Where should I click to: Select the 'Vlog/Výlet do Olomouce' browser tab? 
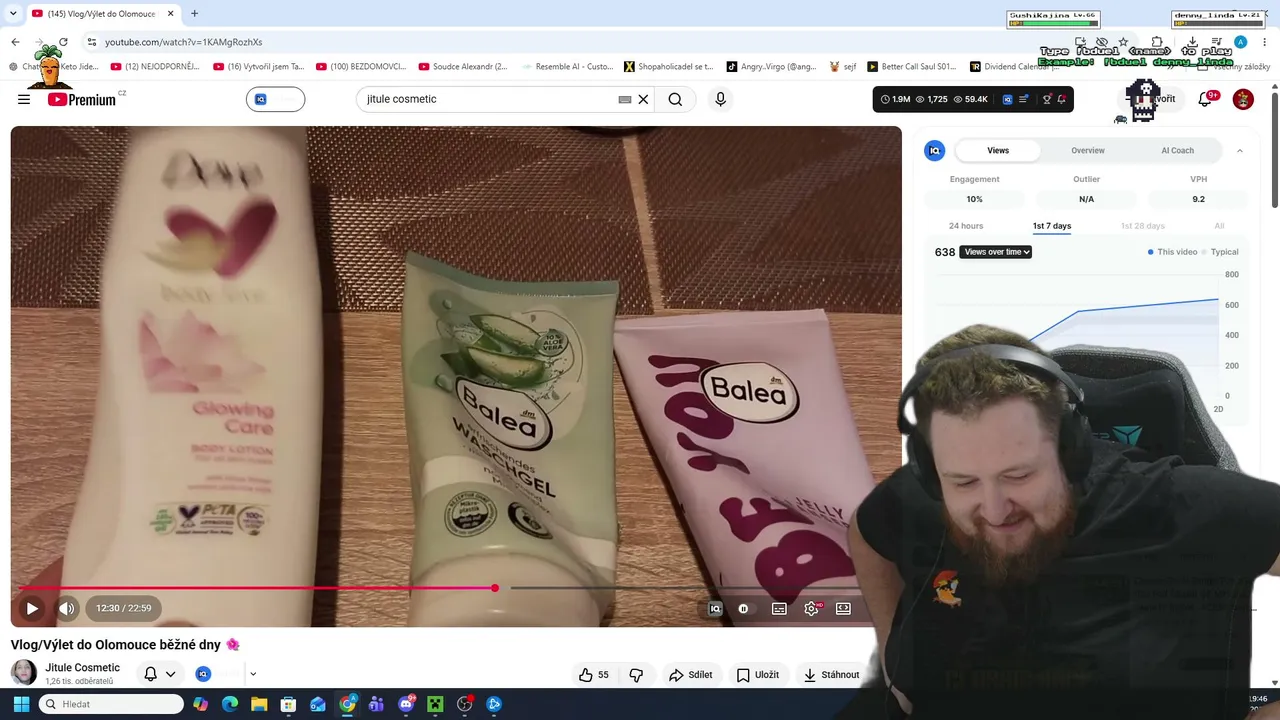(102, 14)
